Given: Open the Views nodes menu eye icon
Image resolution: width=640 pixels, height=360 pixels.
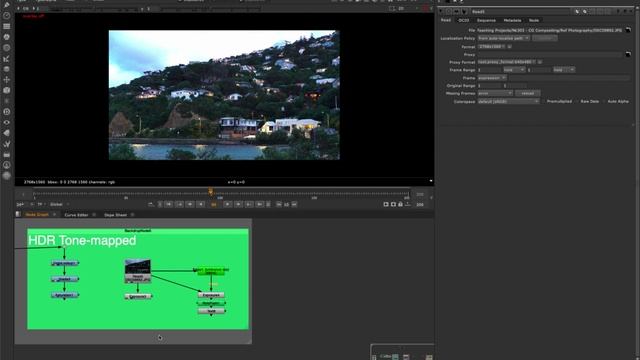Looking at the screenshot, I should [x=7, y=122].
